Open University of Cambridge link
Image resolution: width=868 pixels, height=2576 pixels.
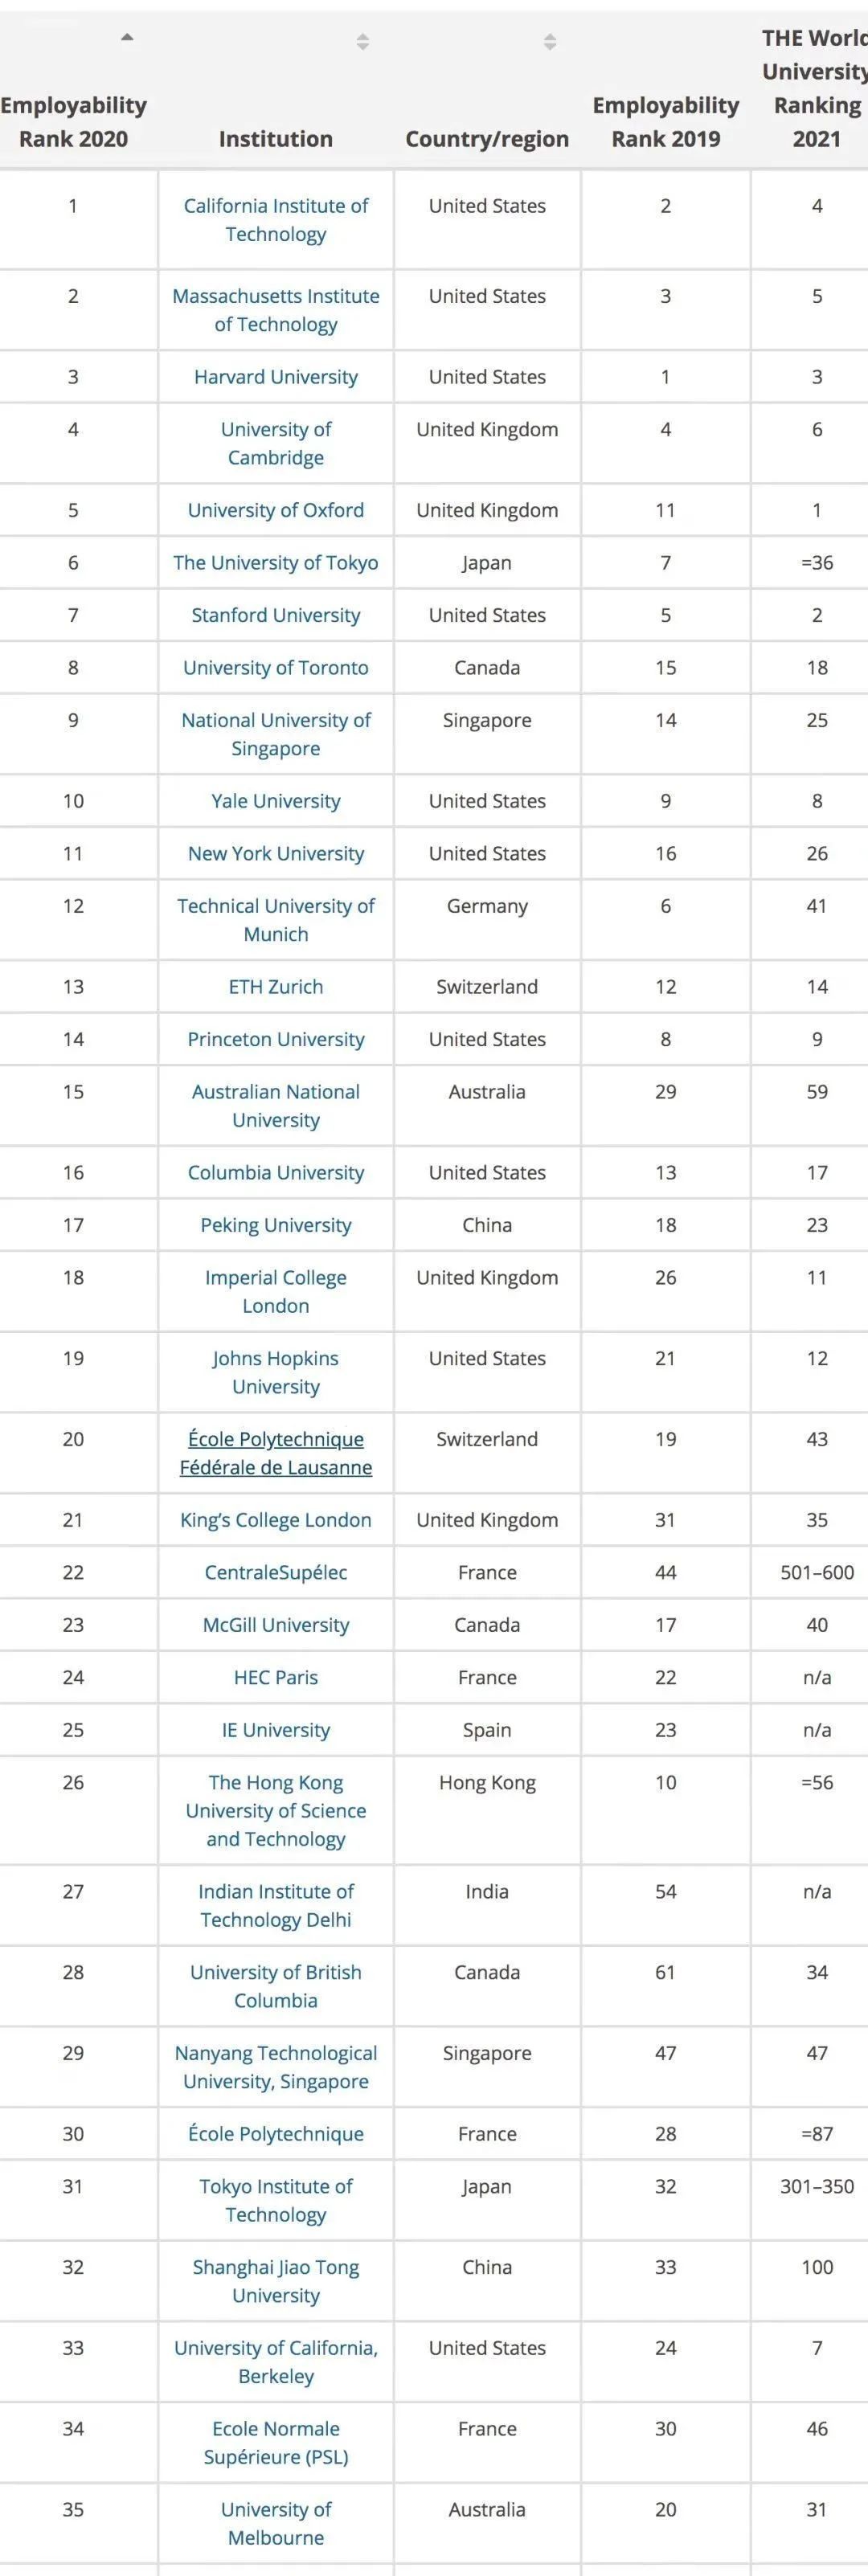pyautogui.click(x=276, y=443)
